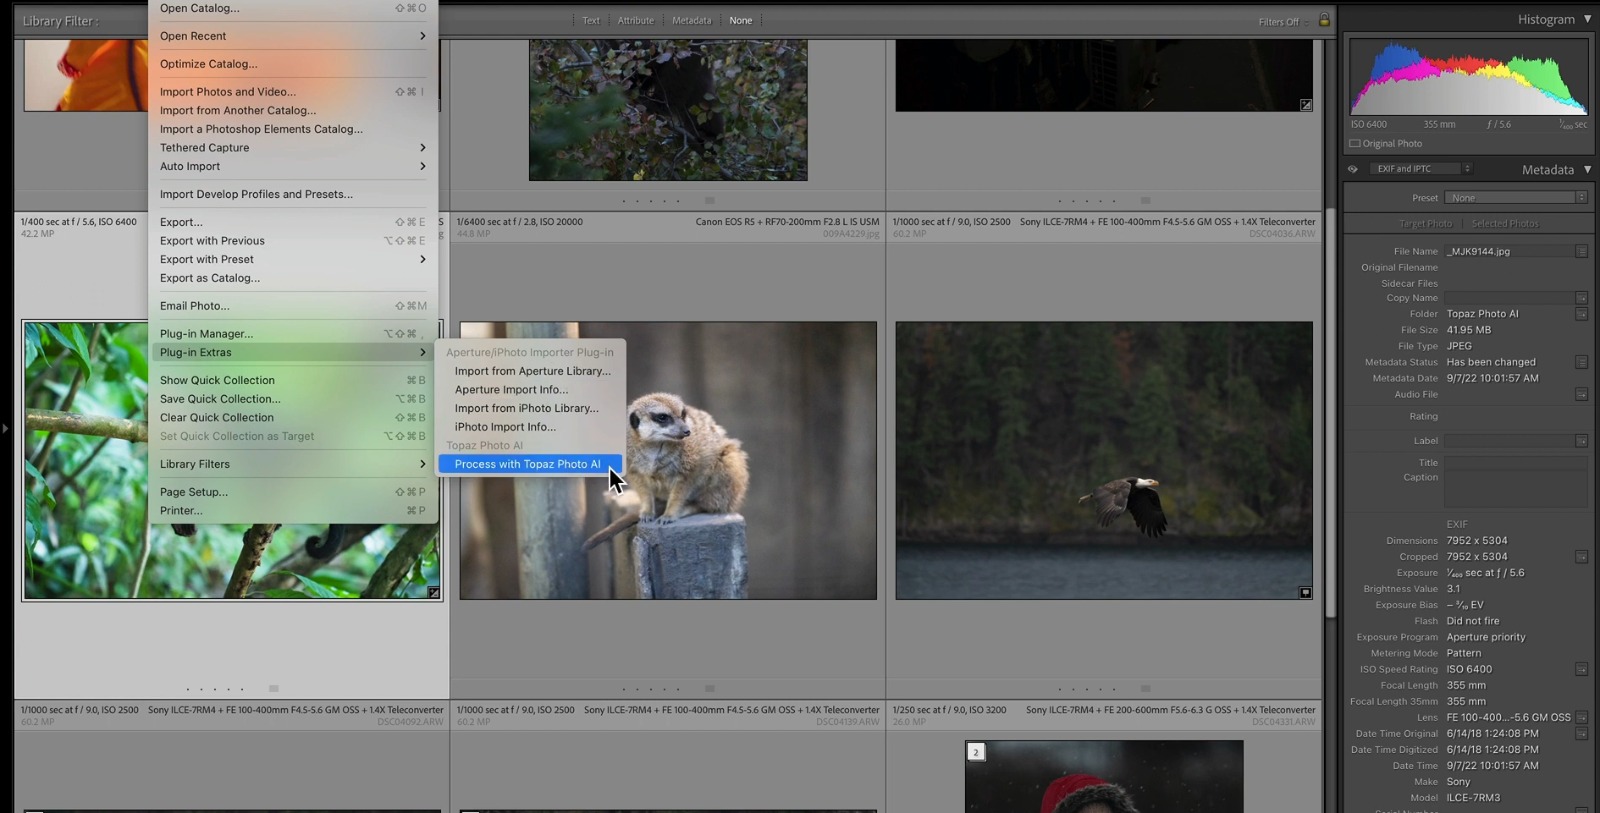The width and height of the screenshot is (1600, 813).
Task: Click the Label field arrow icon
Action: point(1581,441)
